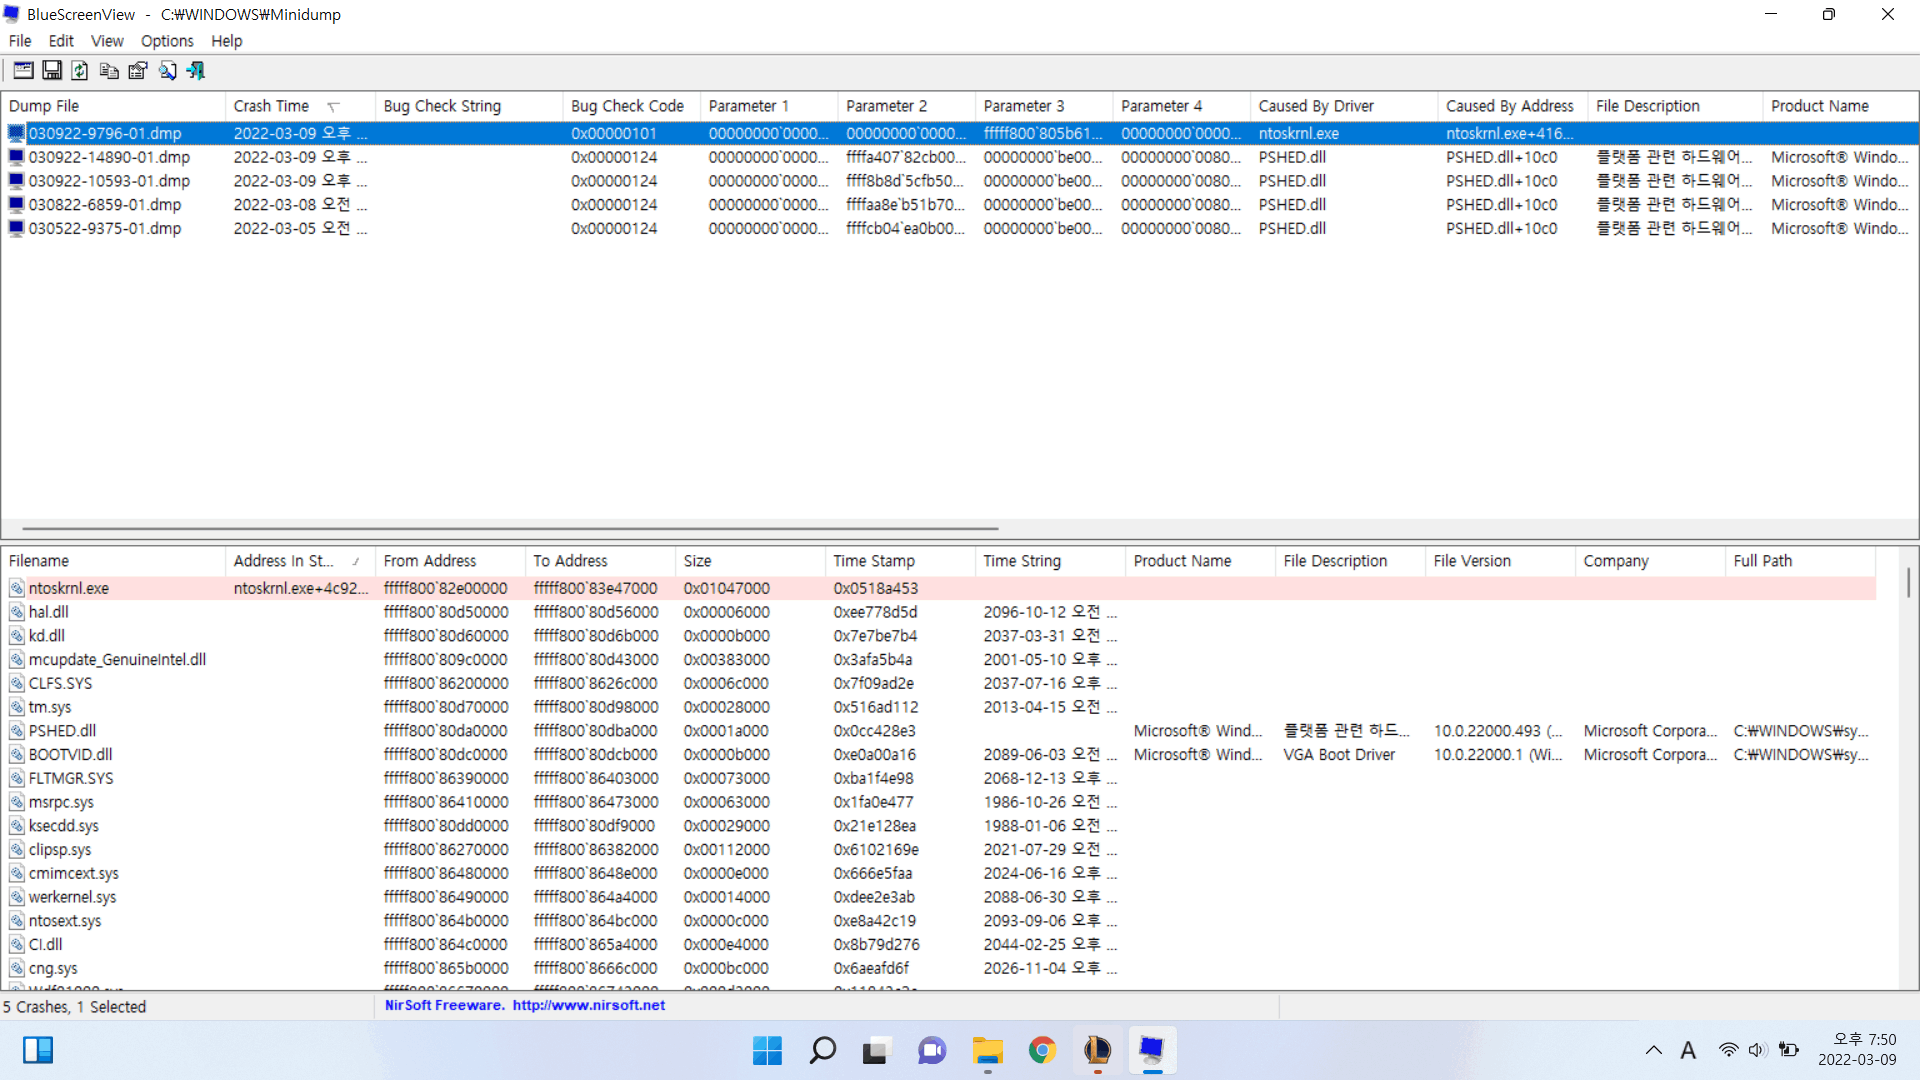Image resolution: width=1920 pixels, height=1080 pixels.
Task: Select BOOTVID.dll in driver list
Action: [70, 755]
